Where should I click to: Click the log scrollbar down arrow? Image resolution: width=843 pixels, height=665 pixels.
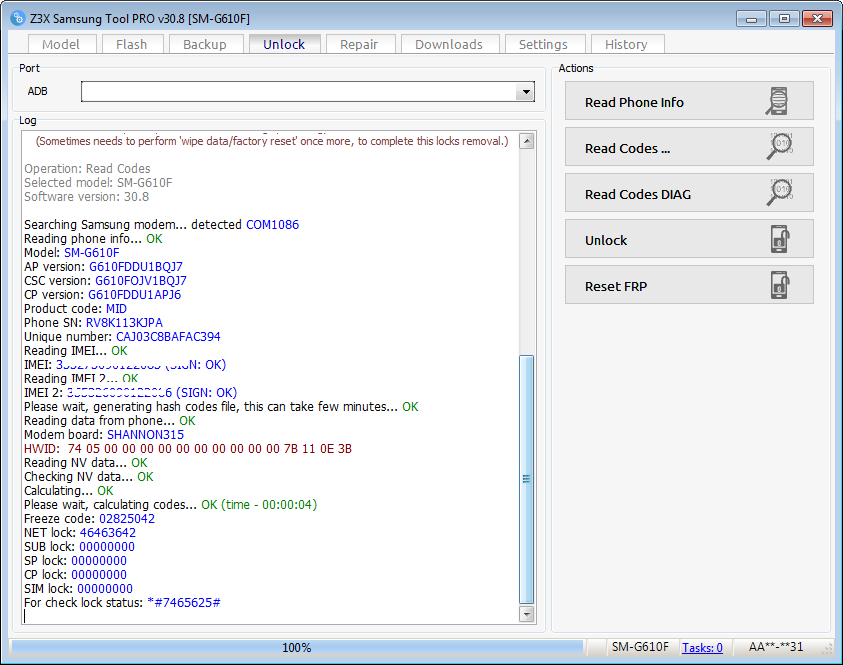pyautogui.click(x=527, y=613)
